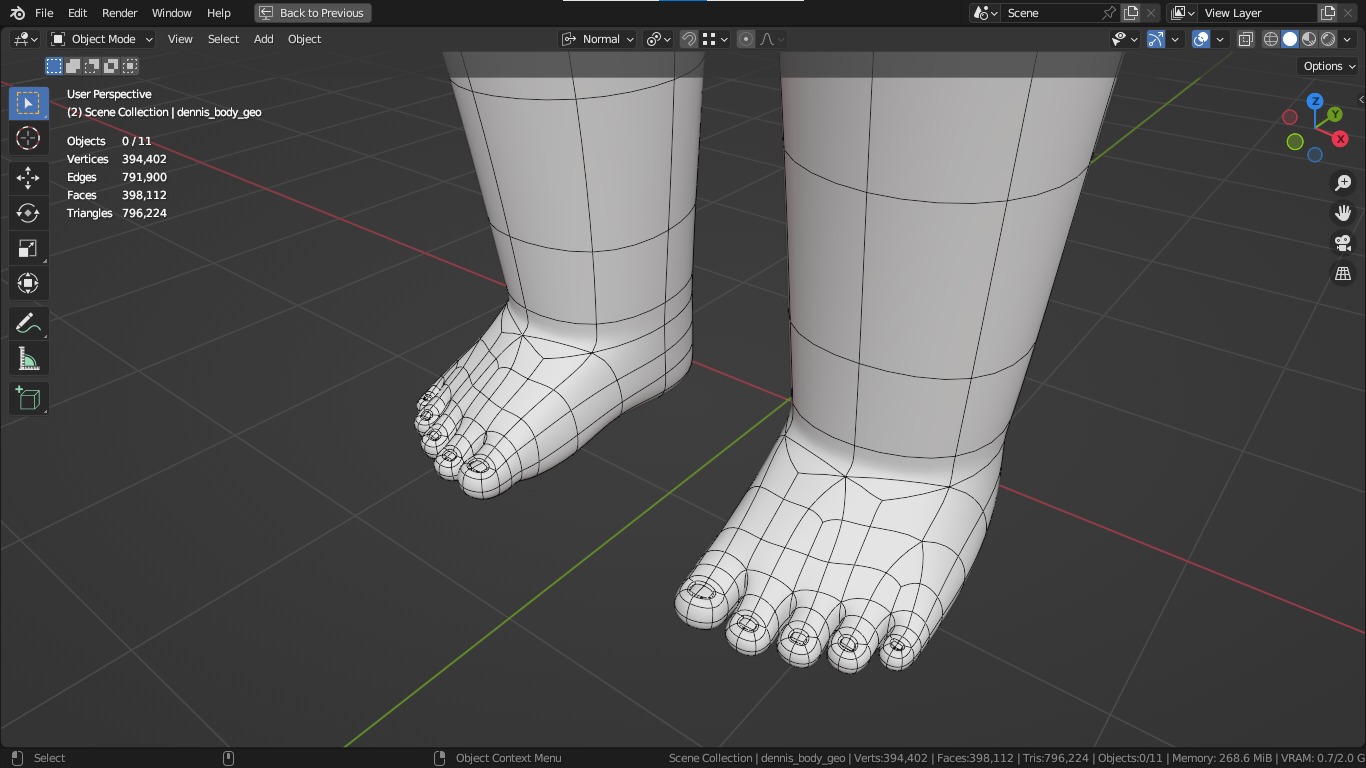The height and width of the screenshot is (768, 1366).
Task: Switch to material preview shading
Action: tap(1309, 39)
